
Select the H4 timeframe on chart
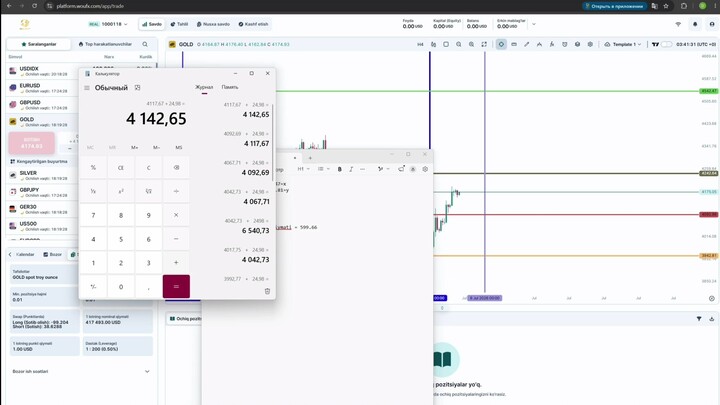pos(420,45)
